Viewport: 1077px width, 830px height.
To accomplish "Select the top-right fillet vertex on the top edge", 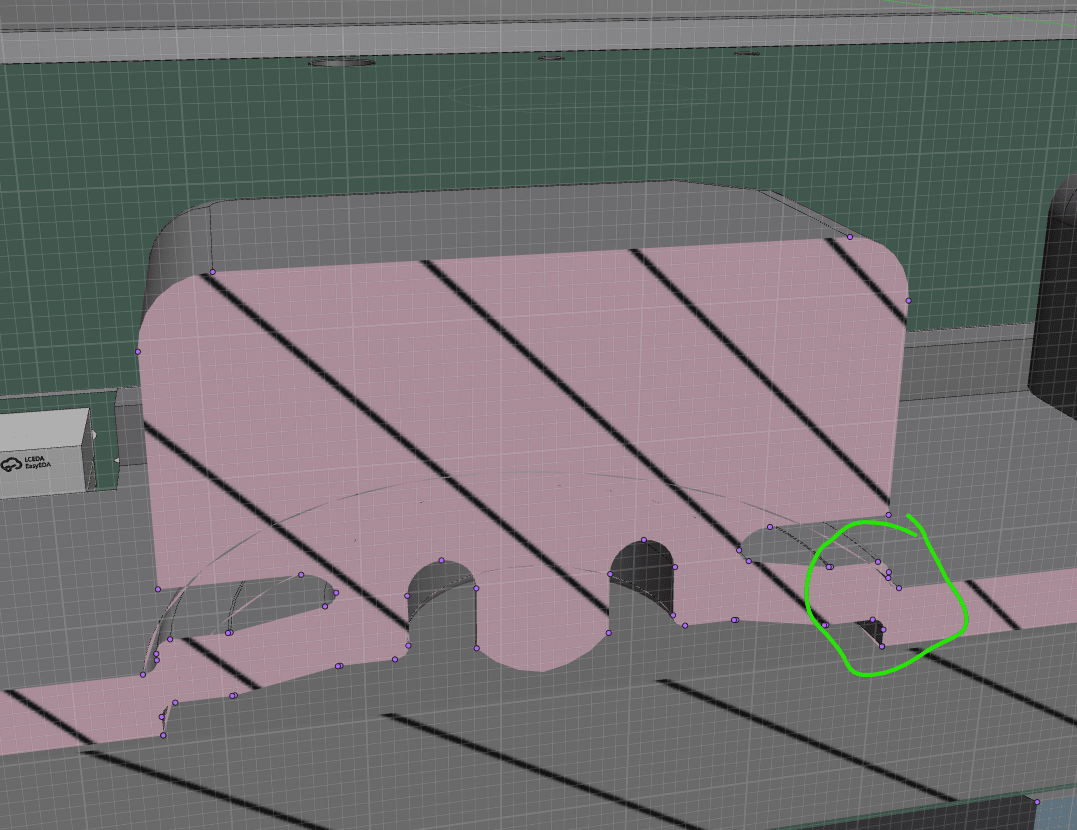I will coord(850,237).
